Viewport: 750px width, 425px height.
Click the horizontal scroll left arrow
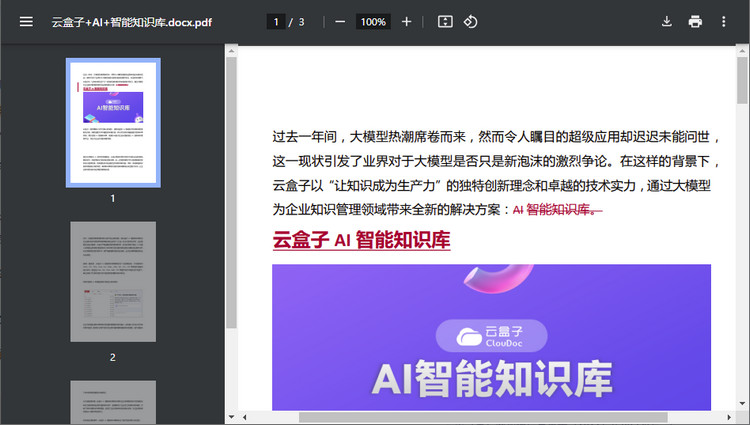[x=244, y=417]
